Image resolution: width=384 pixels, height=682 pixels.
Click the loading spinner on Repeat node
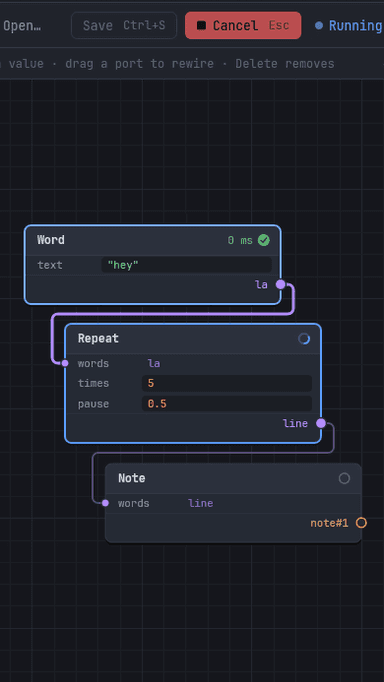click(x=304, y=339)
